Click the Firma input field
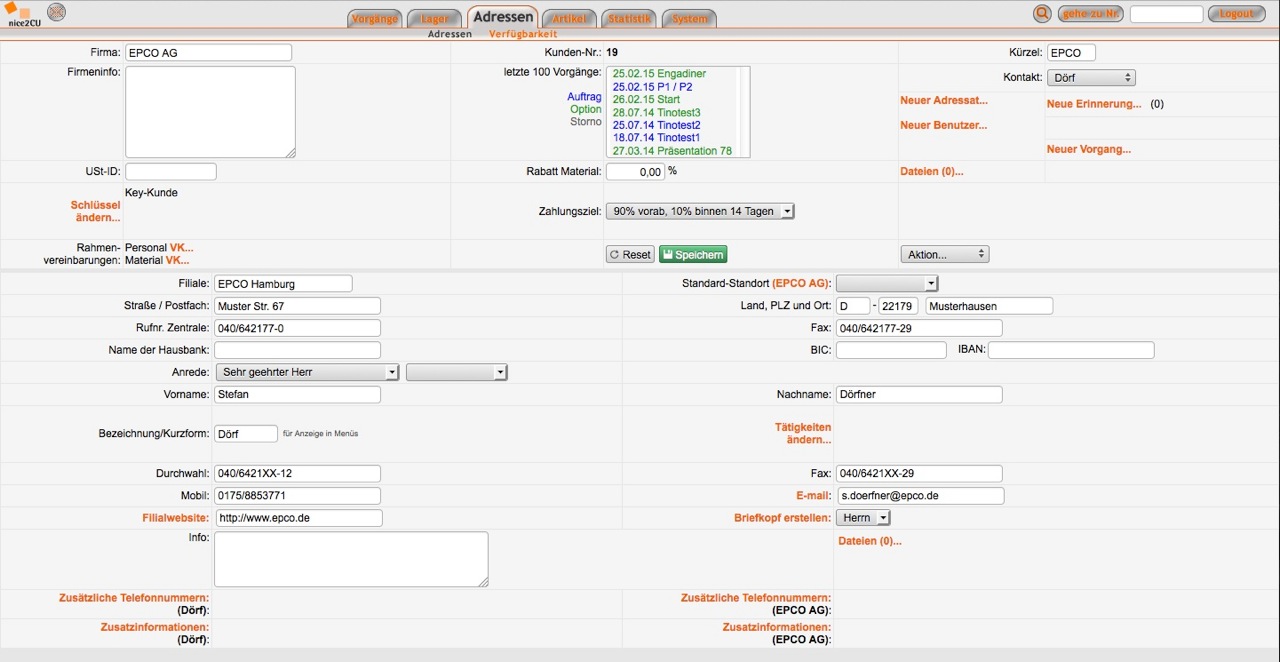The width and height of the screenshot is (1280, 662). pos(208,53)
